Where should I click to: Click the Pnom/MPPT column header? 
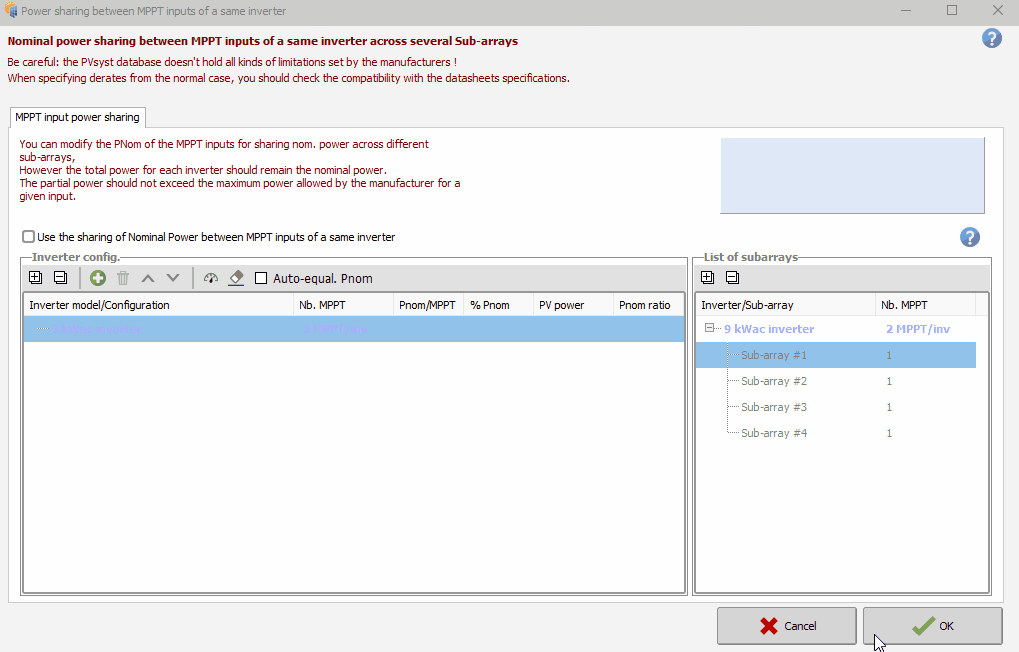pyautogui.click(x=427, y=305)
